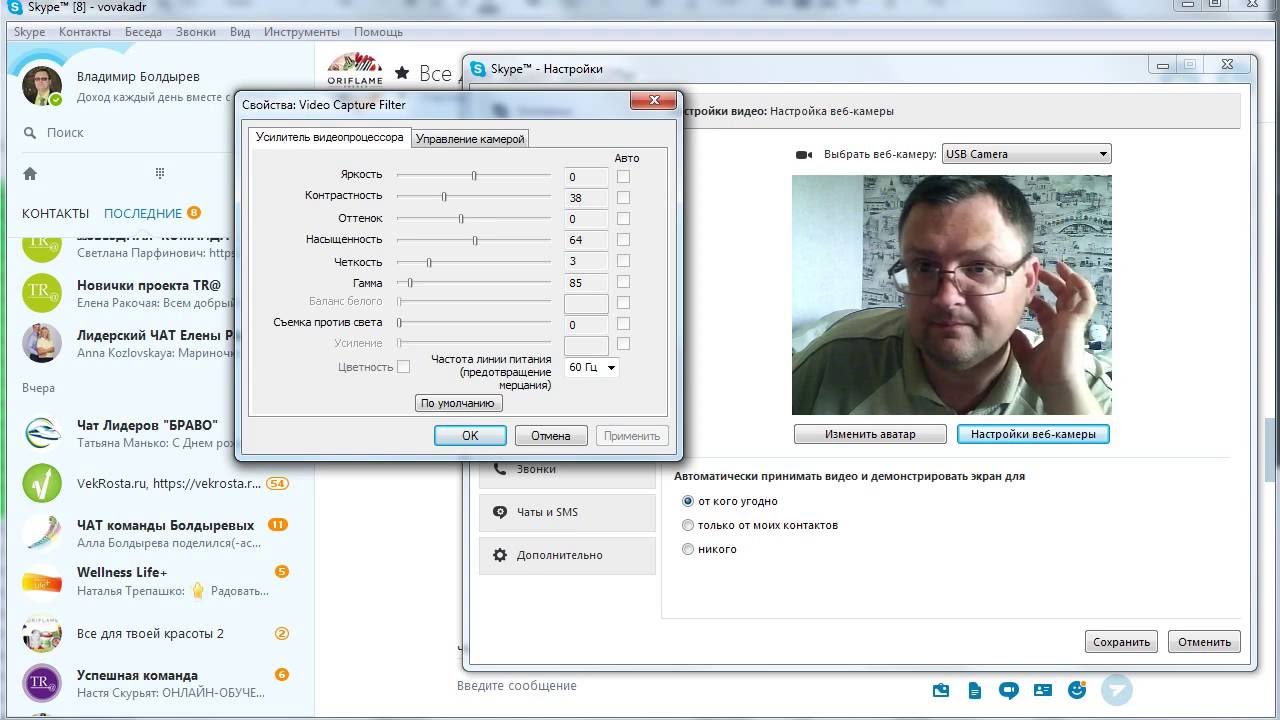Enable Auto checkbox for Оттенок
Image resolution: width=1280 pixels, height=720 pixels.
click(623, 218)
